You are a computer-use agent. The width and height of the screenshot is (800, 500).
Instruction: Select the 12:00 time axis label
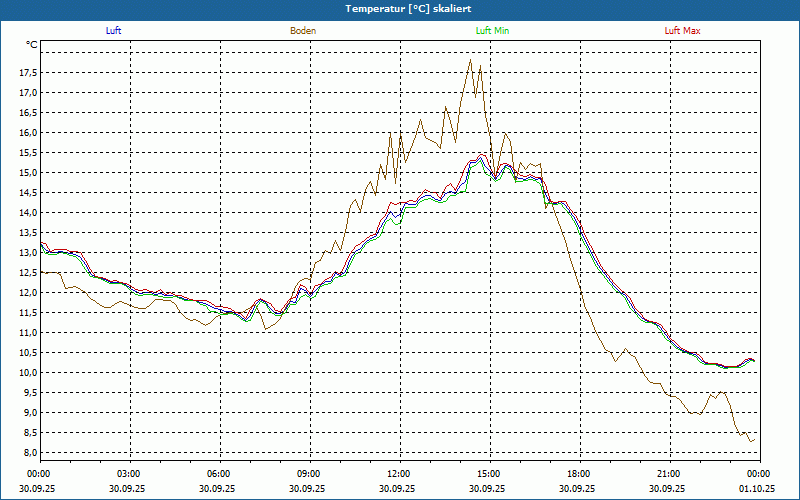(x=398, y=474)
